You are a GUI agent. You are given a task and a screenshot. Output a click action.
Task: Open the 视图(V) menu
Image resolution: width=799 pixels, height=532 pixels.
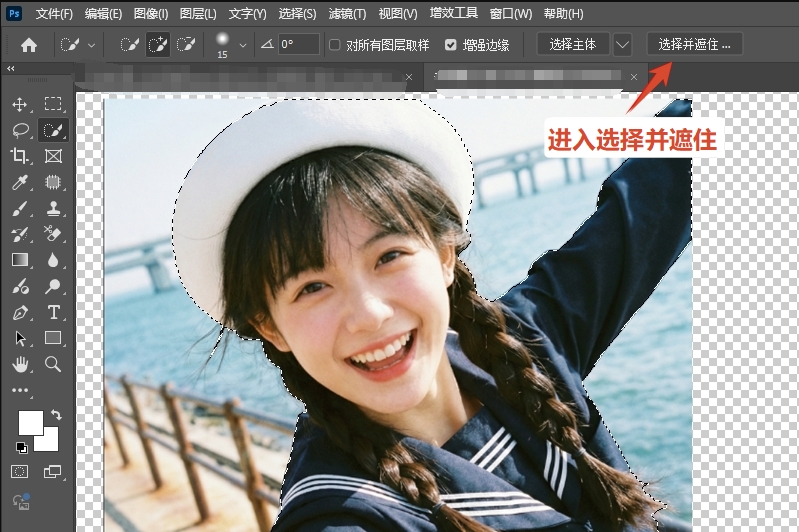[x=397, y=14]
